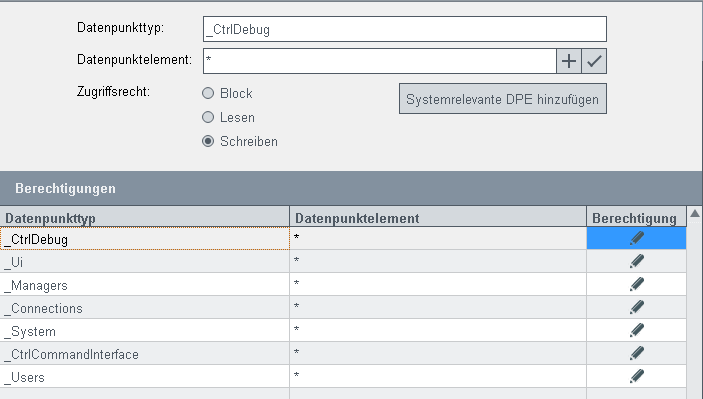This screenshot has height=399, width=703.
Task: Click the Systemrelevante DPE hinzufügen button
Action: [503, 99]
